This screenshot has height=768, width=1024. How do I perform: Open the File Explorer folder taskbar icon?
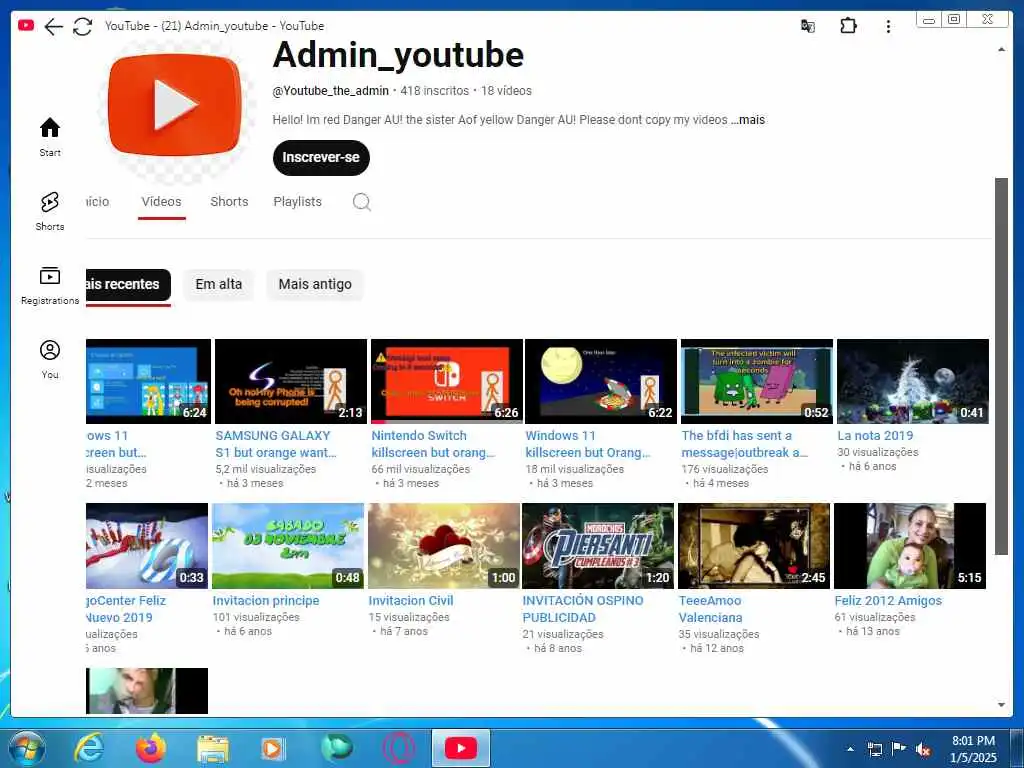coord(212,749)
